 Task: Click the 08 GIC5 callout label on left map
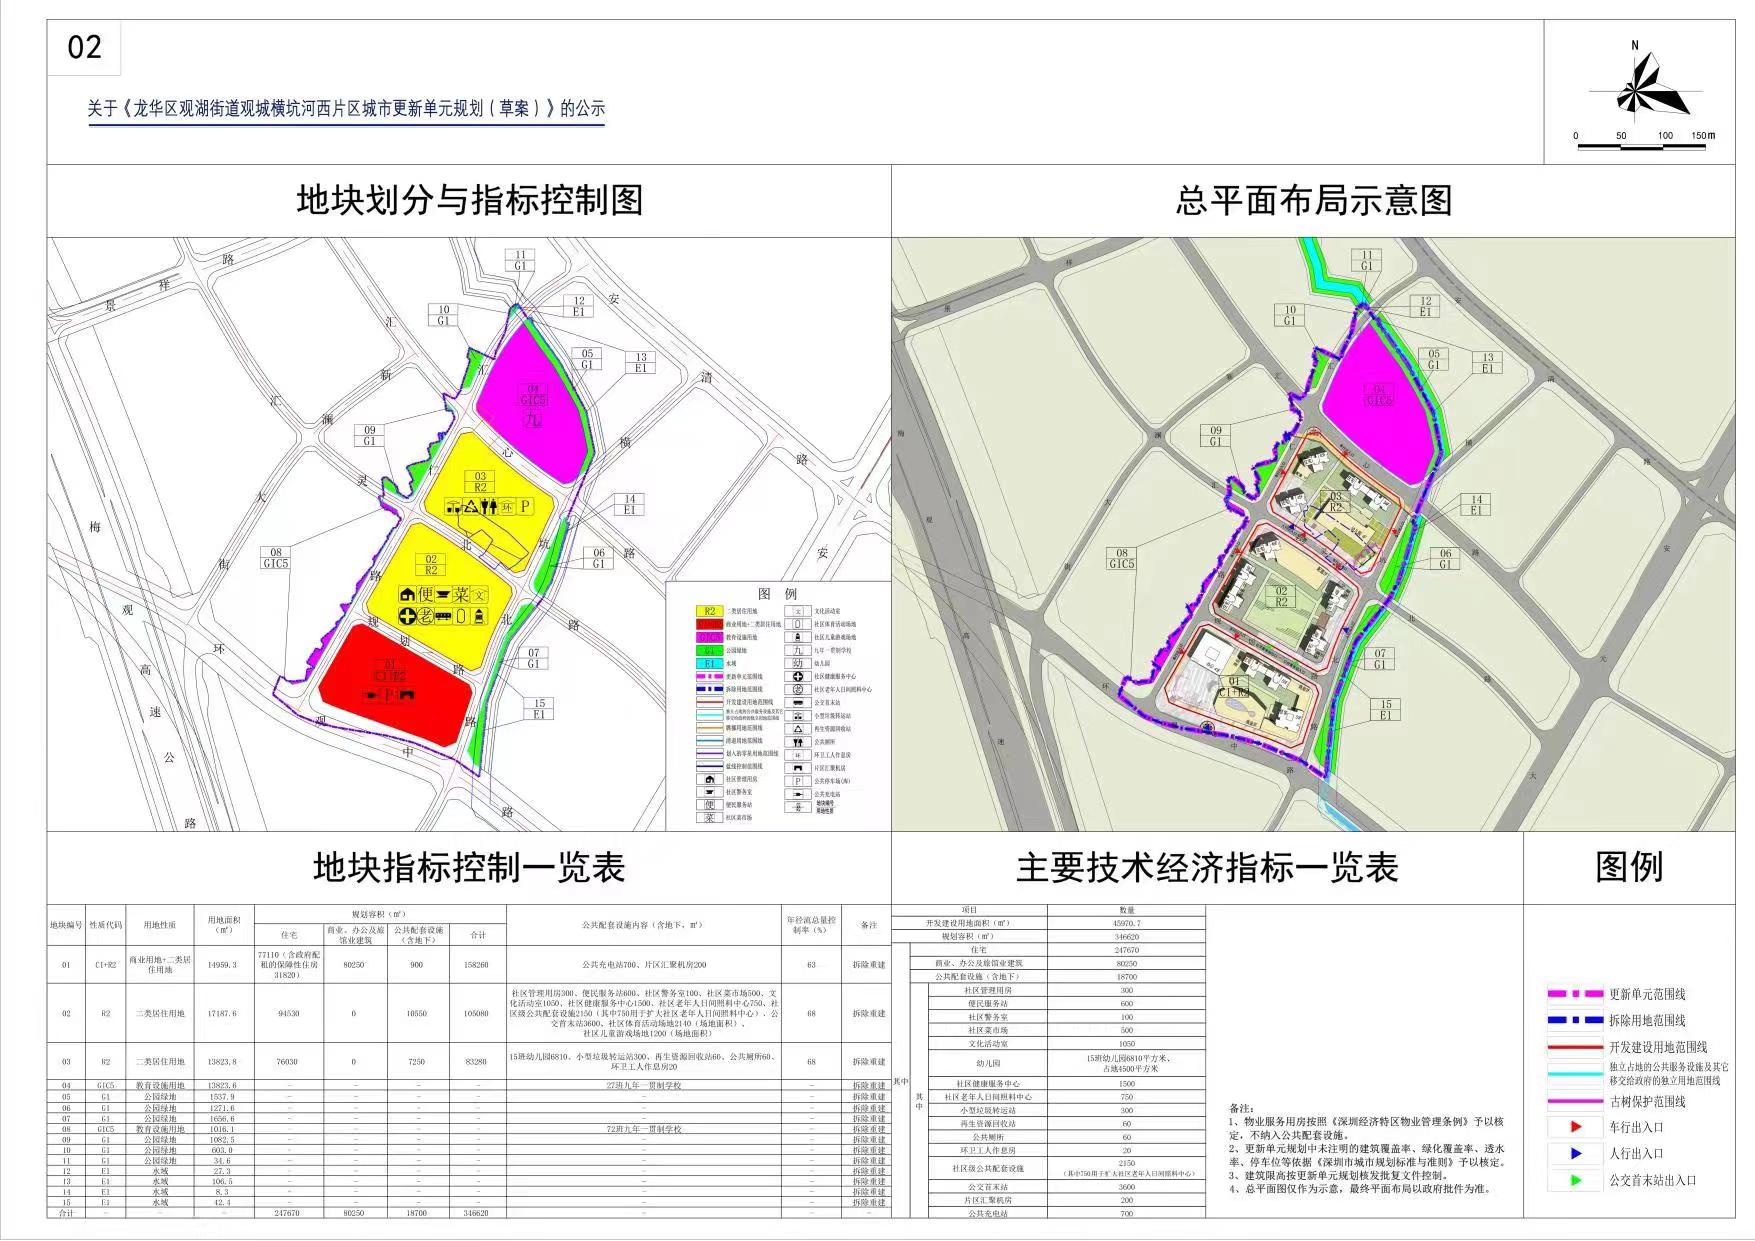pyautogui.click(x=275, y=558)
